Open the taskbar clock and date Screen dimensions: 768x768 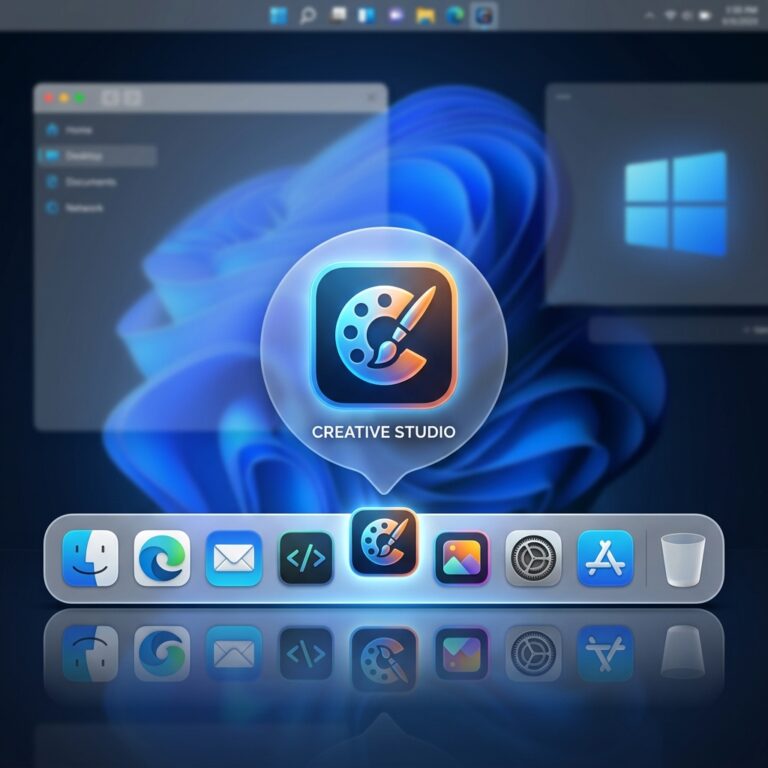741,16
